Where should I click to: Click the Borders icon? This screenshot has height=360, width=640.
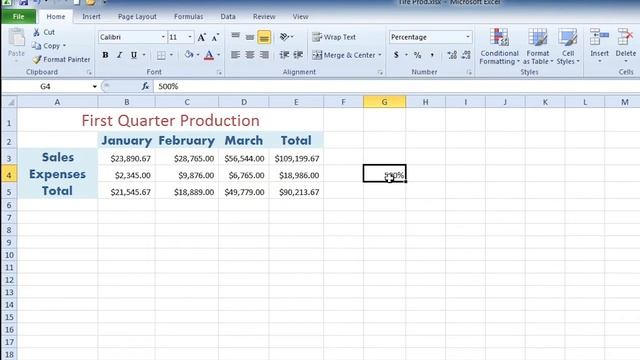161,55
